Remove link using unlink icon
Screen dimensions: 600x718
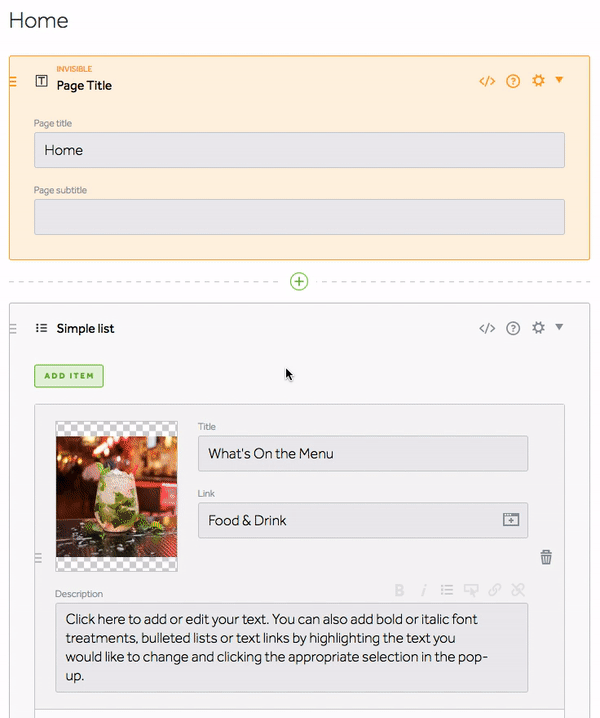click(x=518, y=590)
